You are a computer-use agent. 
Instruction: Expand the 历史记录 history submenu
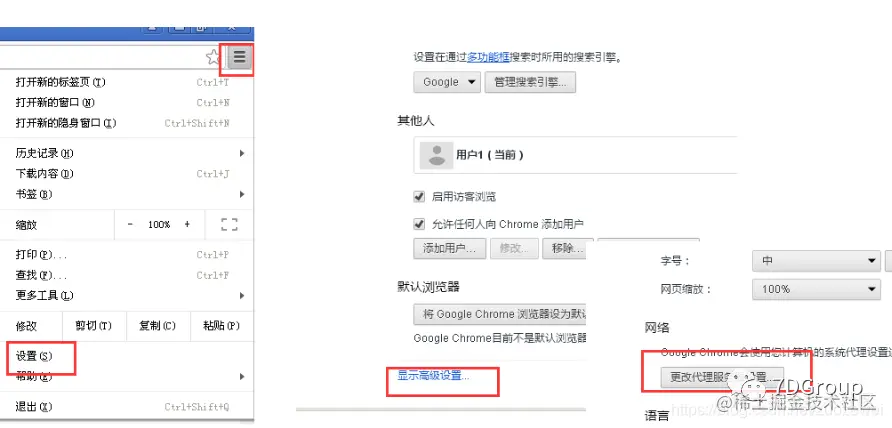click(x=127, y=153)
